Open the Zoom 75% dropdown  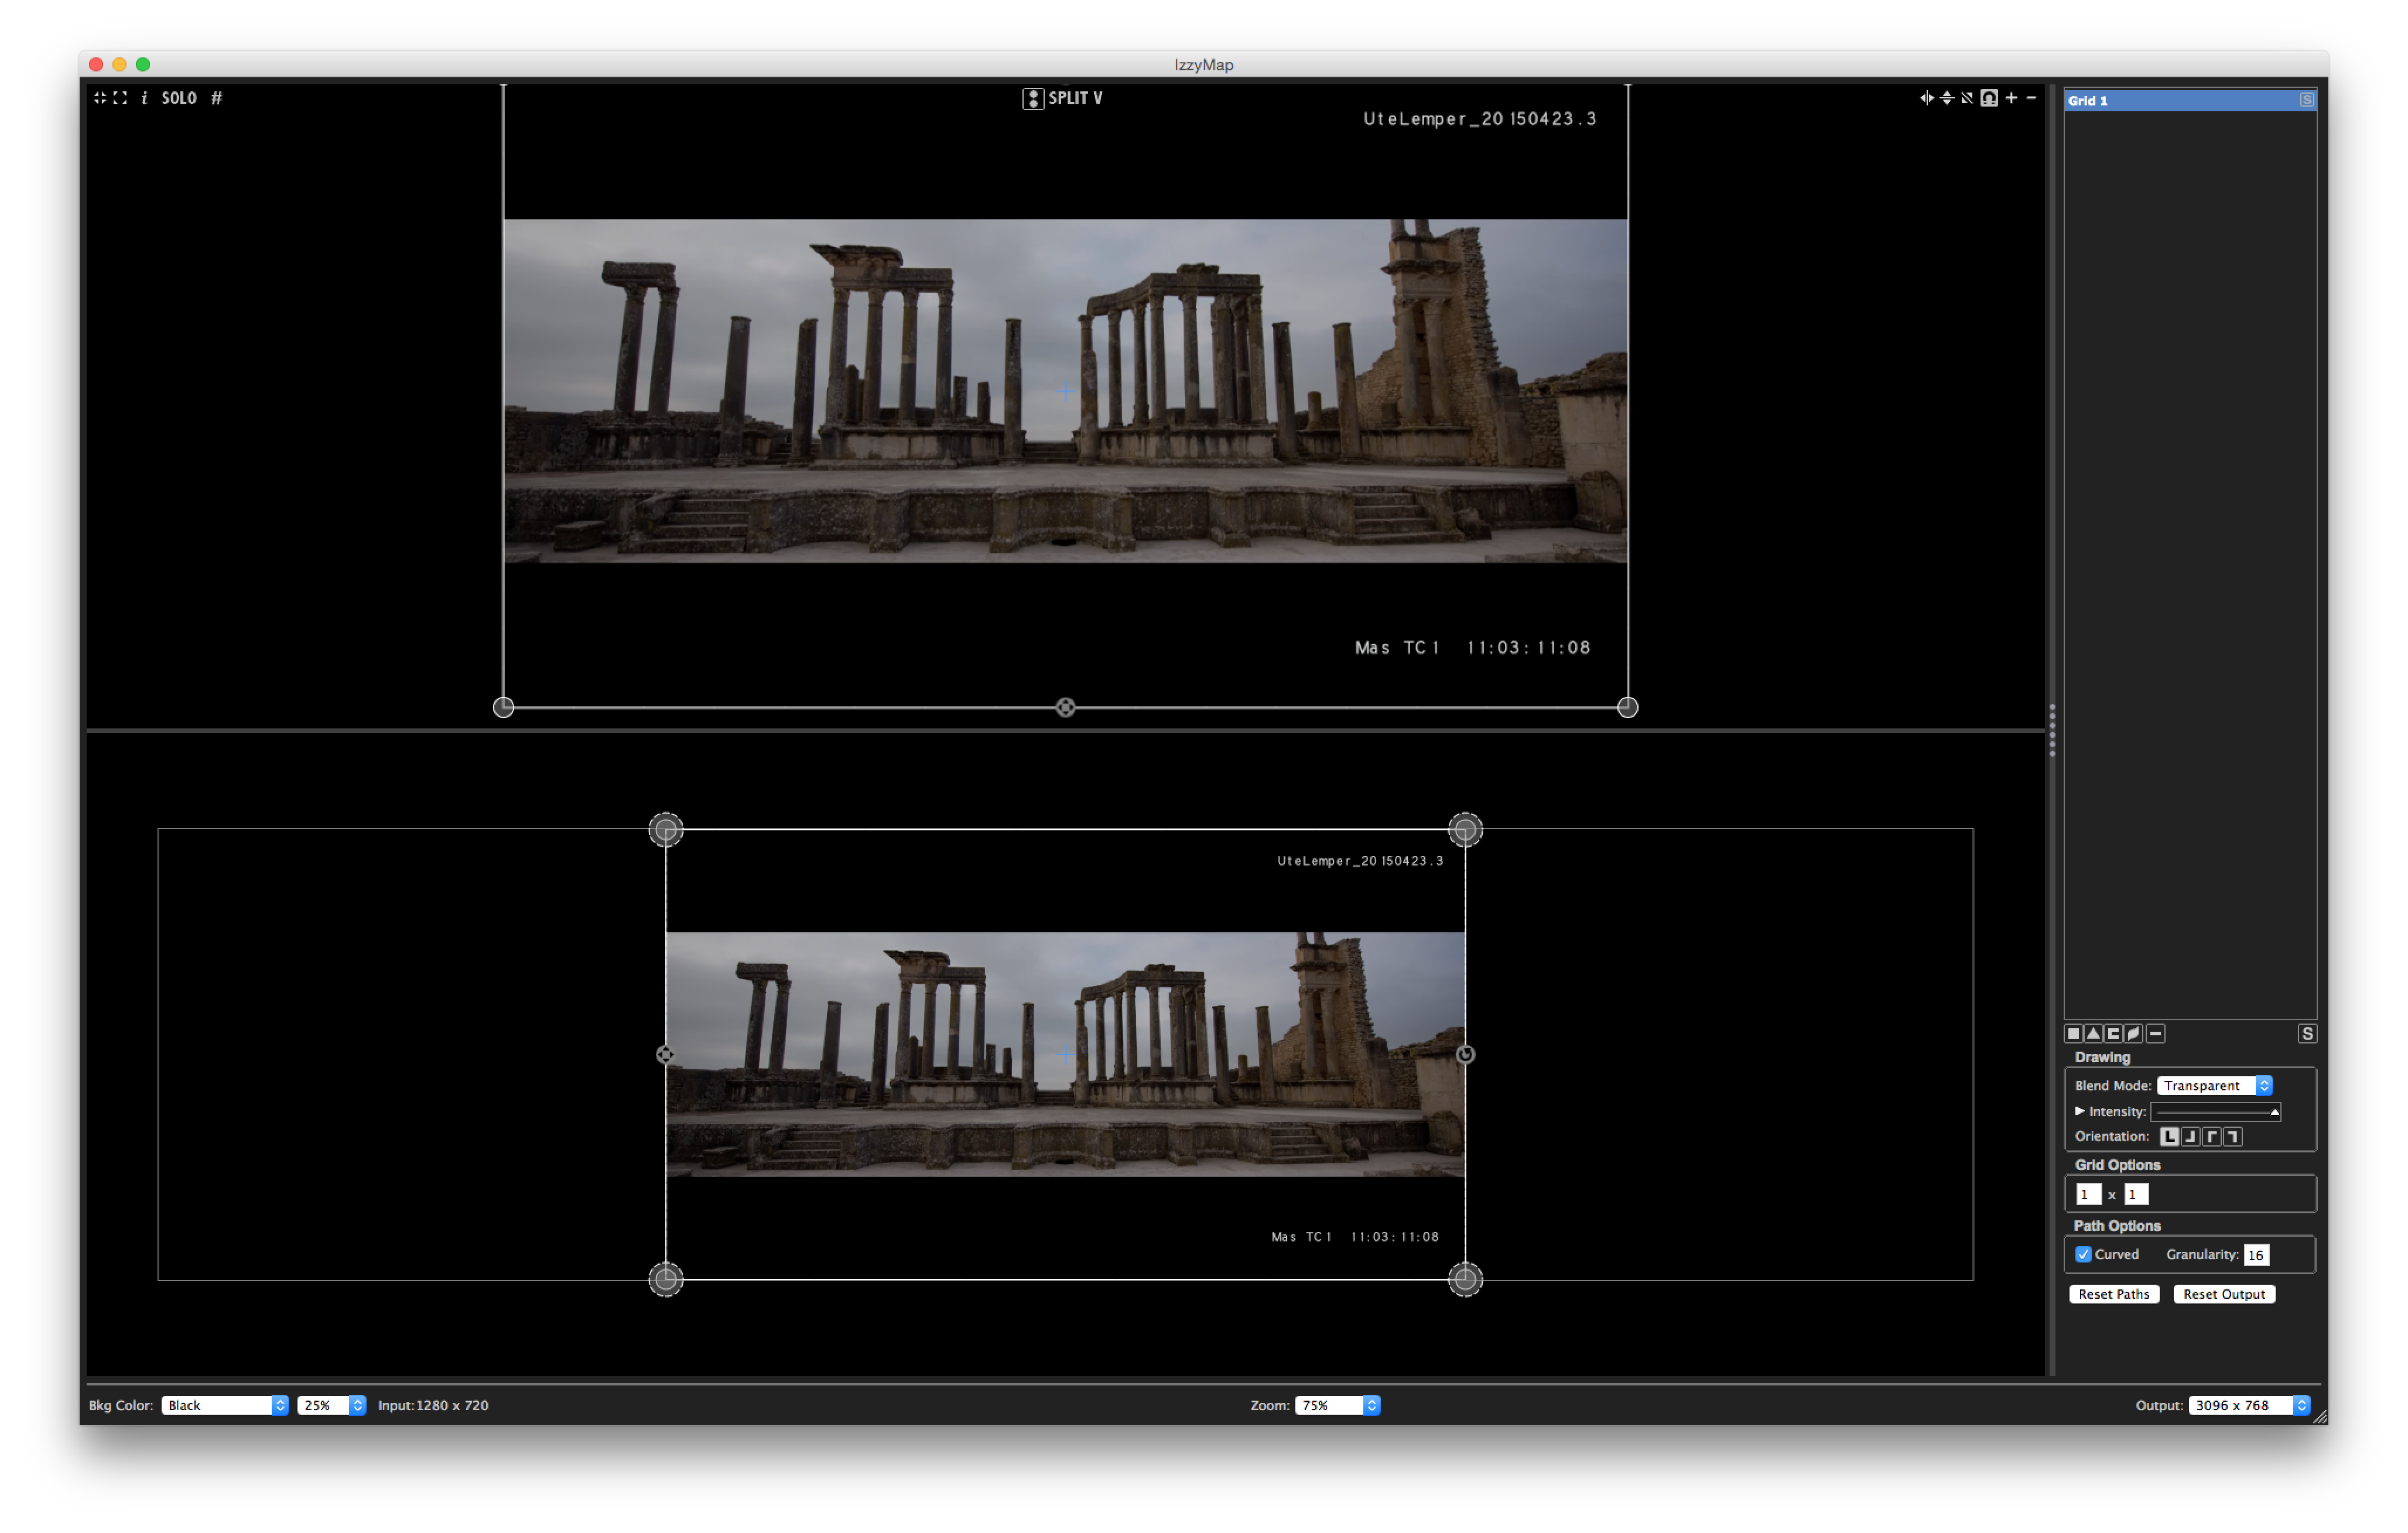[x=1337, y=1405]
